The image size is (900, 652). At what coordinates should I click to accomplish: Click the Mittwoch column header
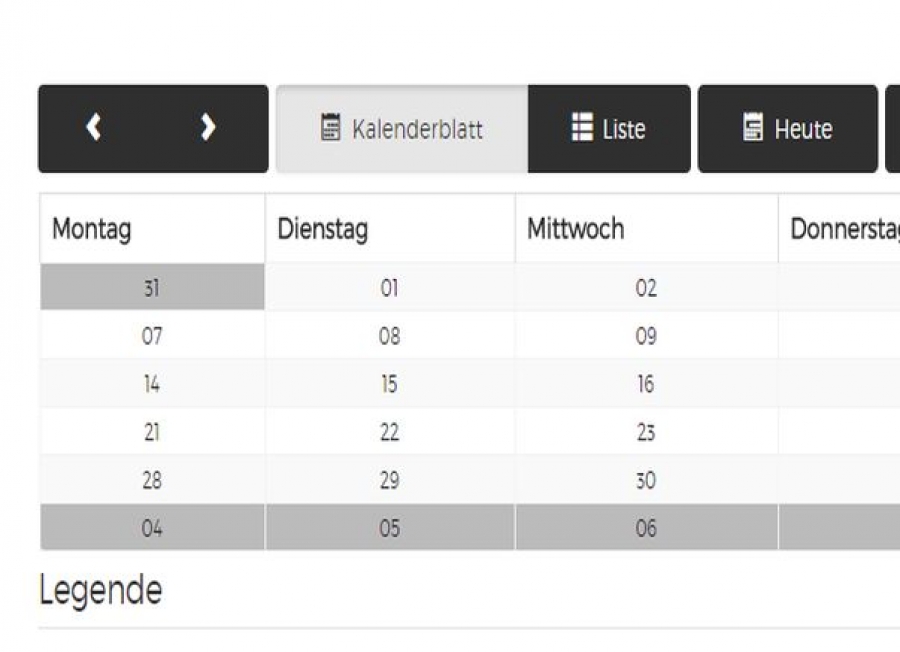coord(575,229)
